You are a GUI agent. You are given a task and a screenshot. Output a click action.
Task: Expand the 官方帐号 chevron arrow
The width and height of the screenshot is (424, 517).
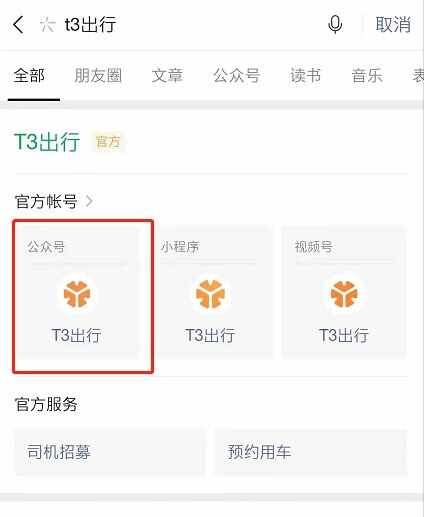[x=89, y=201]
